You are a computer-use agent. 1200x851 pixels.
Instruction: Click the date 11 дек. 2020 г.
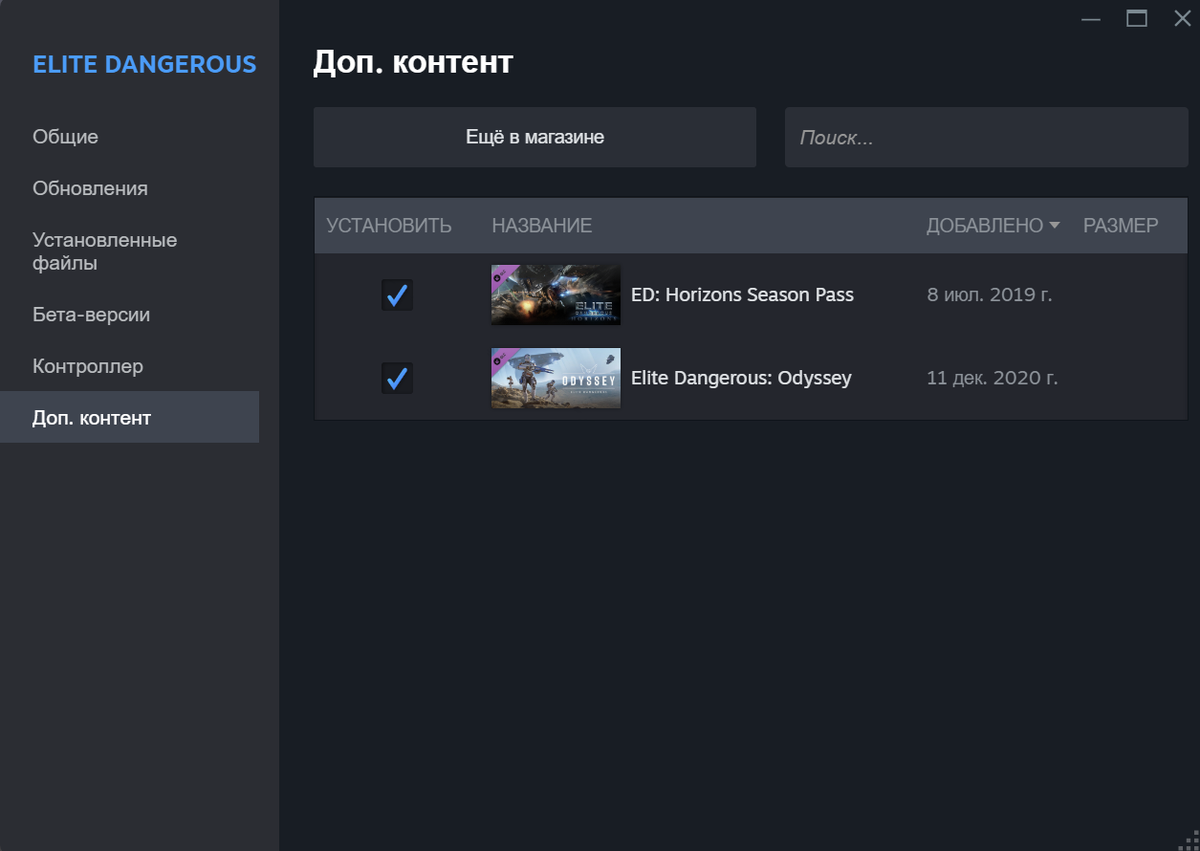(992, 378)
